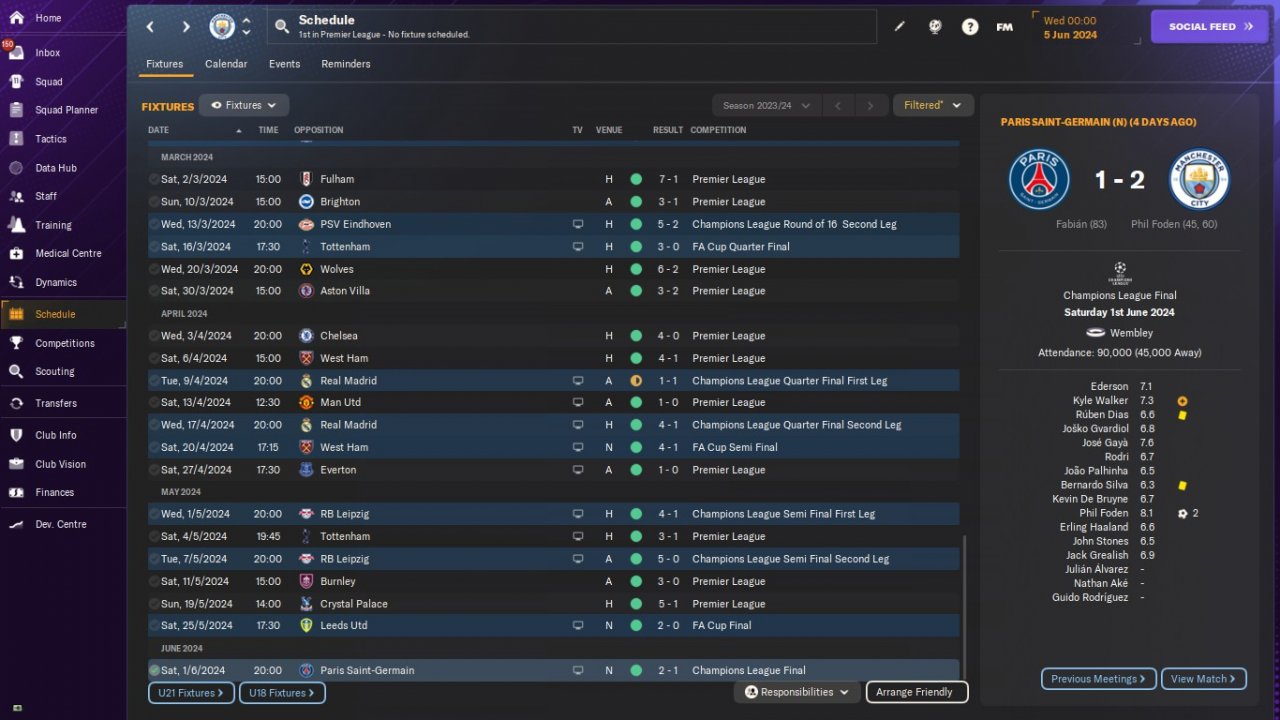This screenshot has width=1280, height=720.
Task: Open the Transfers section
Action: (x=55, y=403)
